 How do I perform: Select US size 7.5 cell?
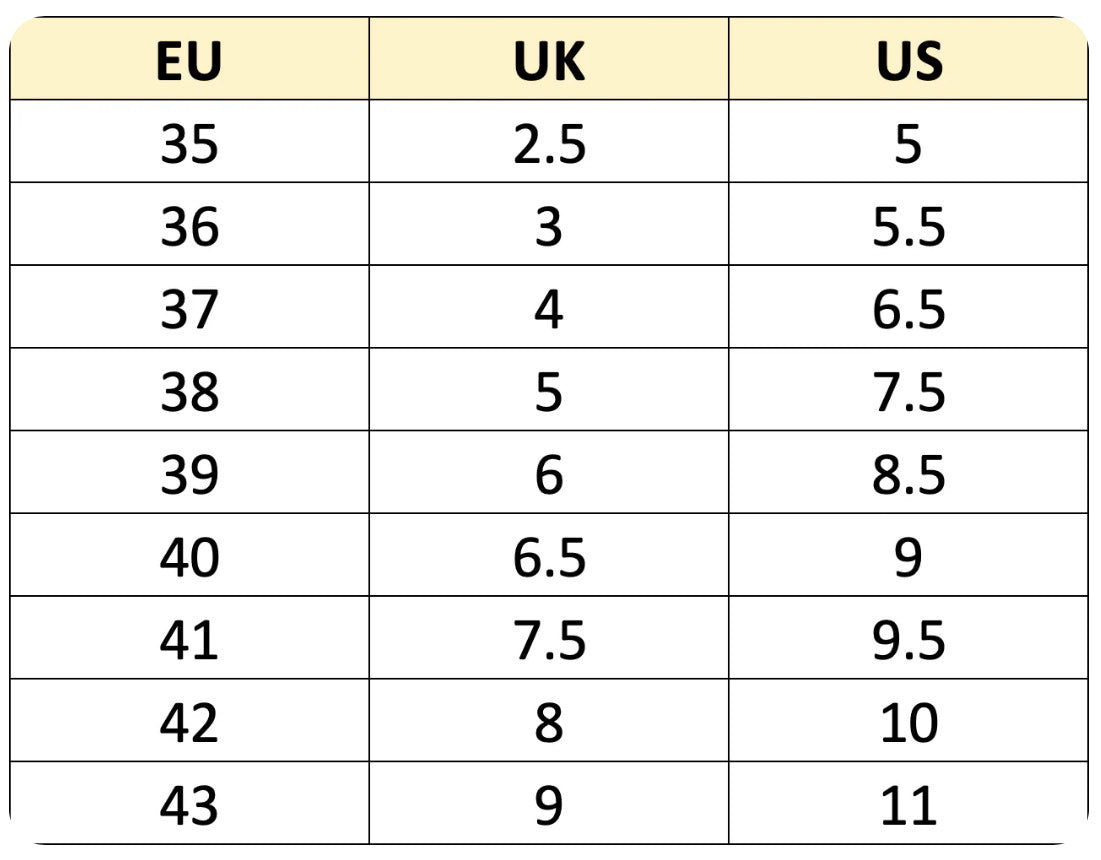point(909,392)
